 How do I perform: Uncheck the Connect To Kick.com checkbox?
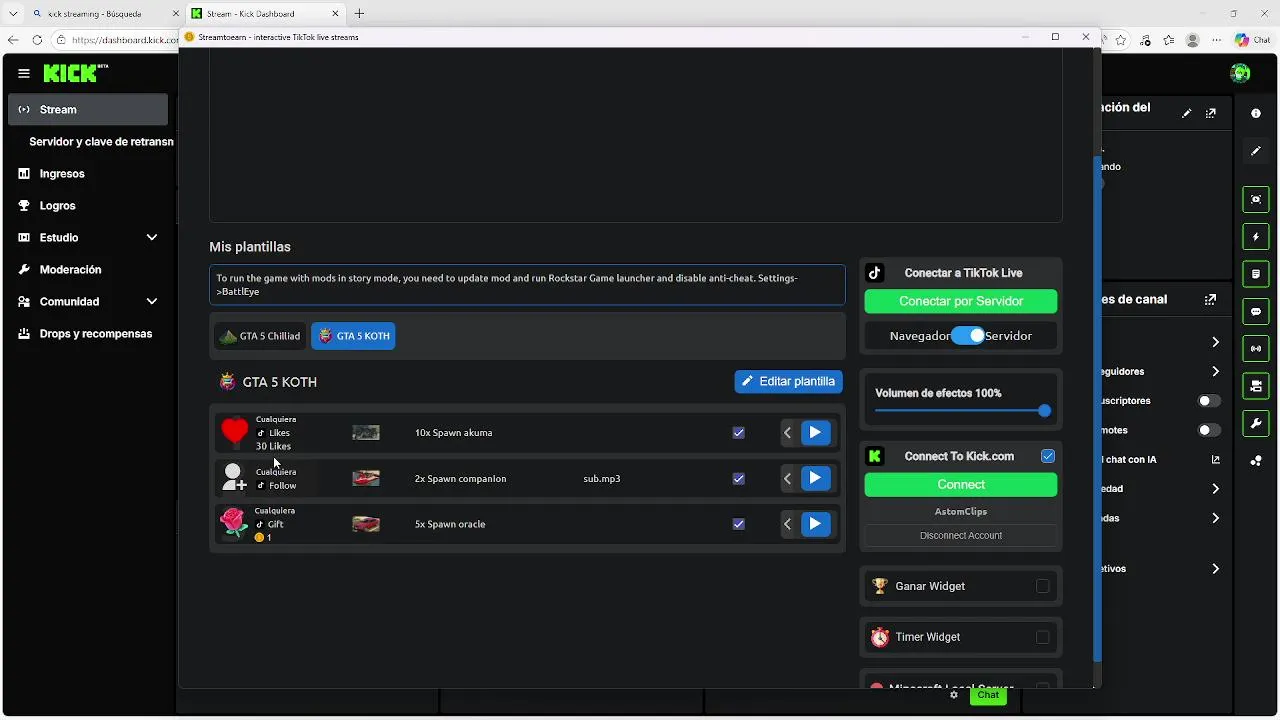(x=1048, y=456)
